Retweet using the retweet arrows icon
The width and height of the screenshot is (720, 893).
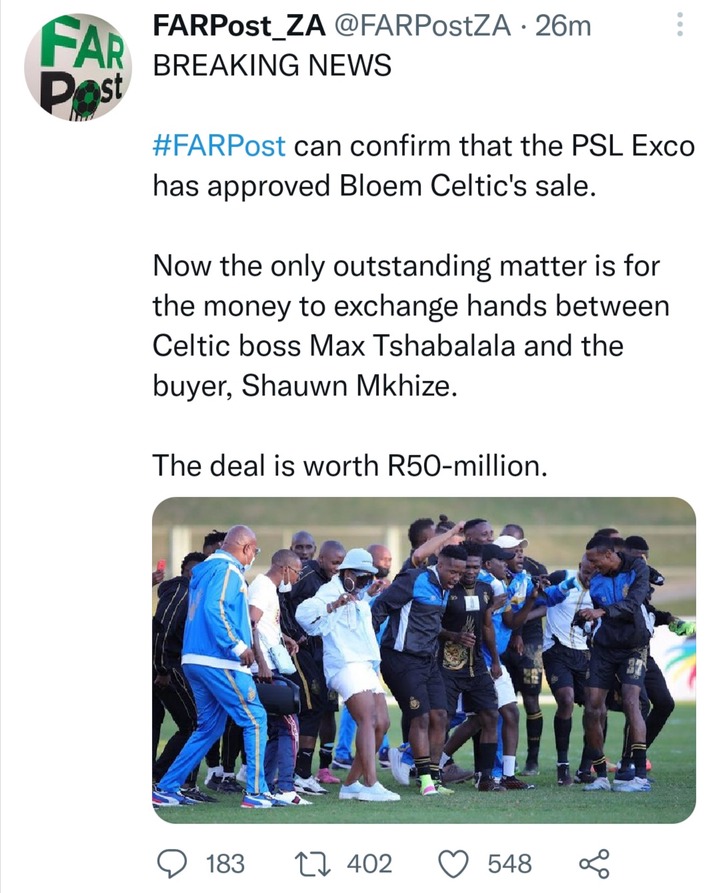tap(314, 863)
